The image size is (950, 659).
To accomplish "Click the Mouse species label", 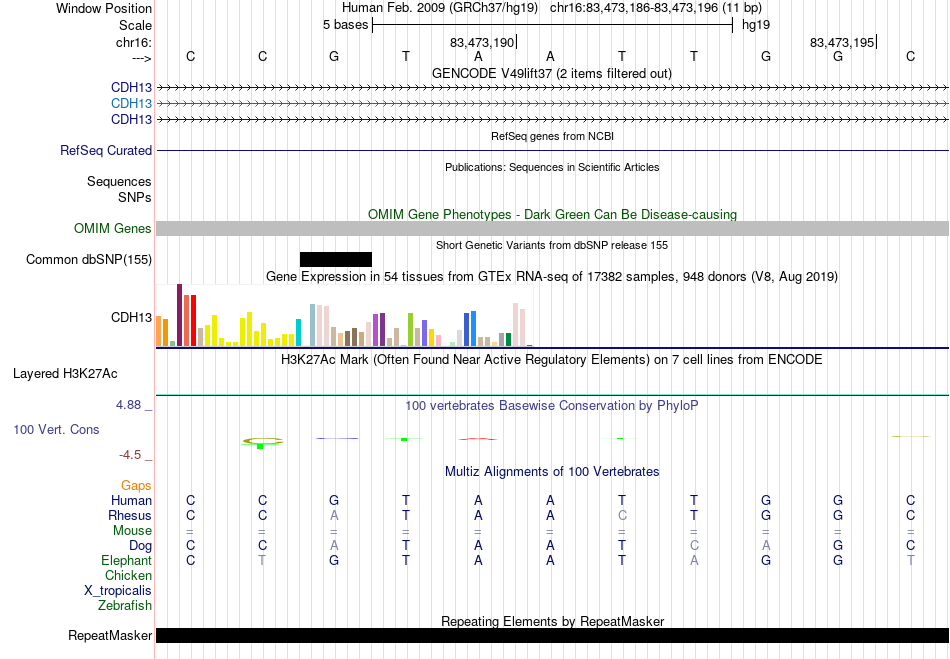I will 133,531.
